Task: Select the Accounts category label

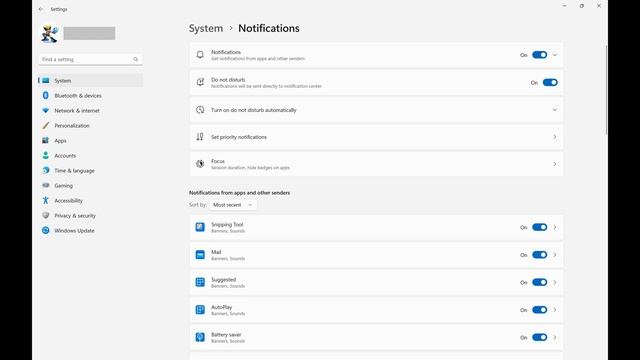Action: [65, 156]
